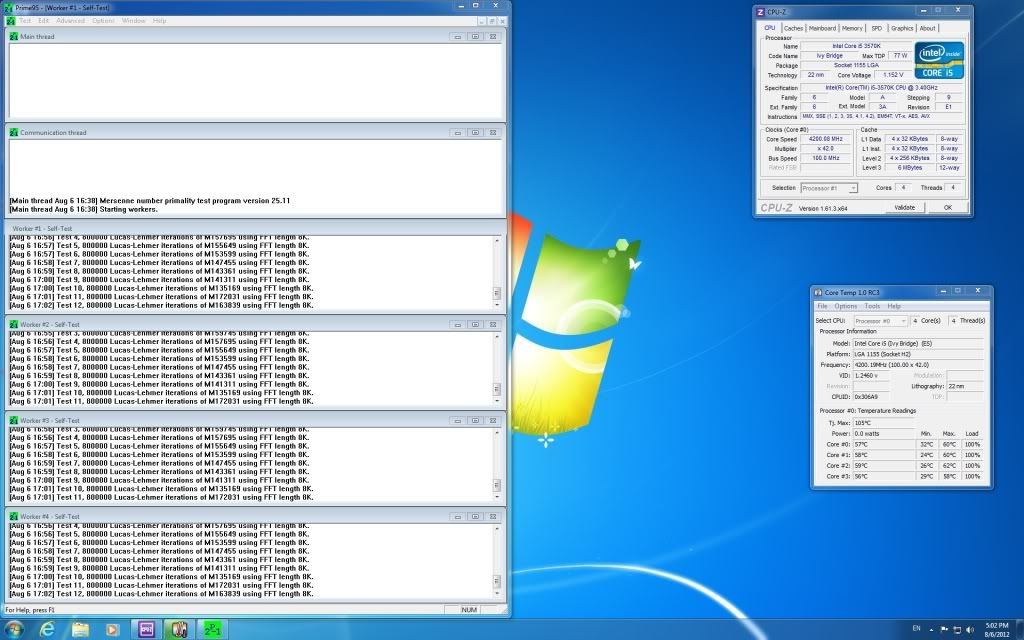Open the Advanced menu in Prime95
This screenshot has height=640, width=1024.
pos(70,20)
